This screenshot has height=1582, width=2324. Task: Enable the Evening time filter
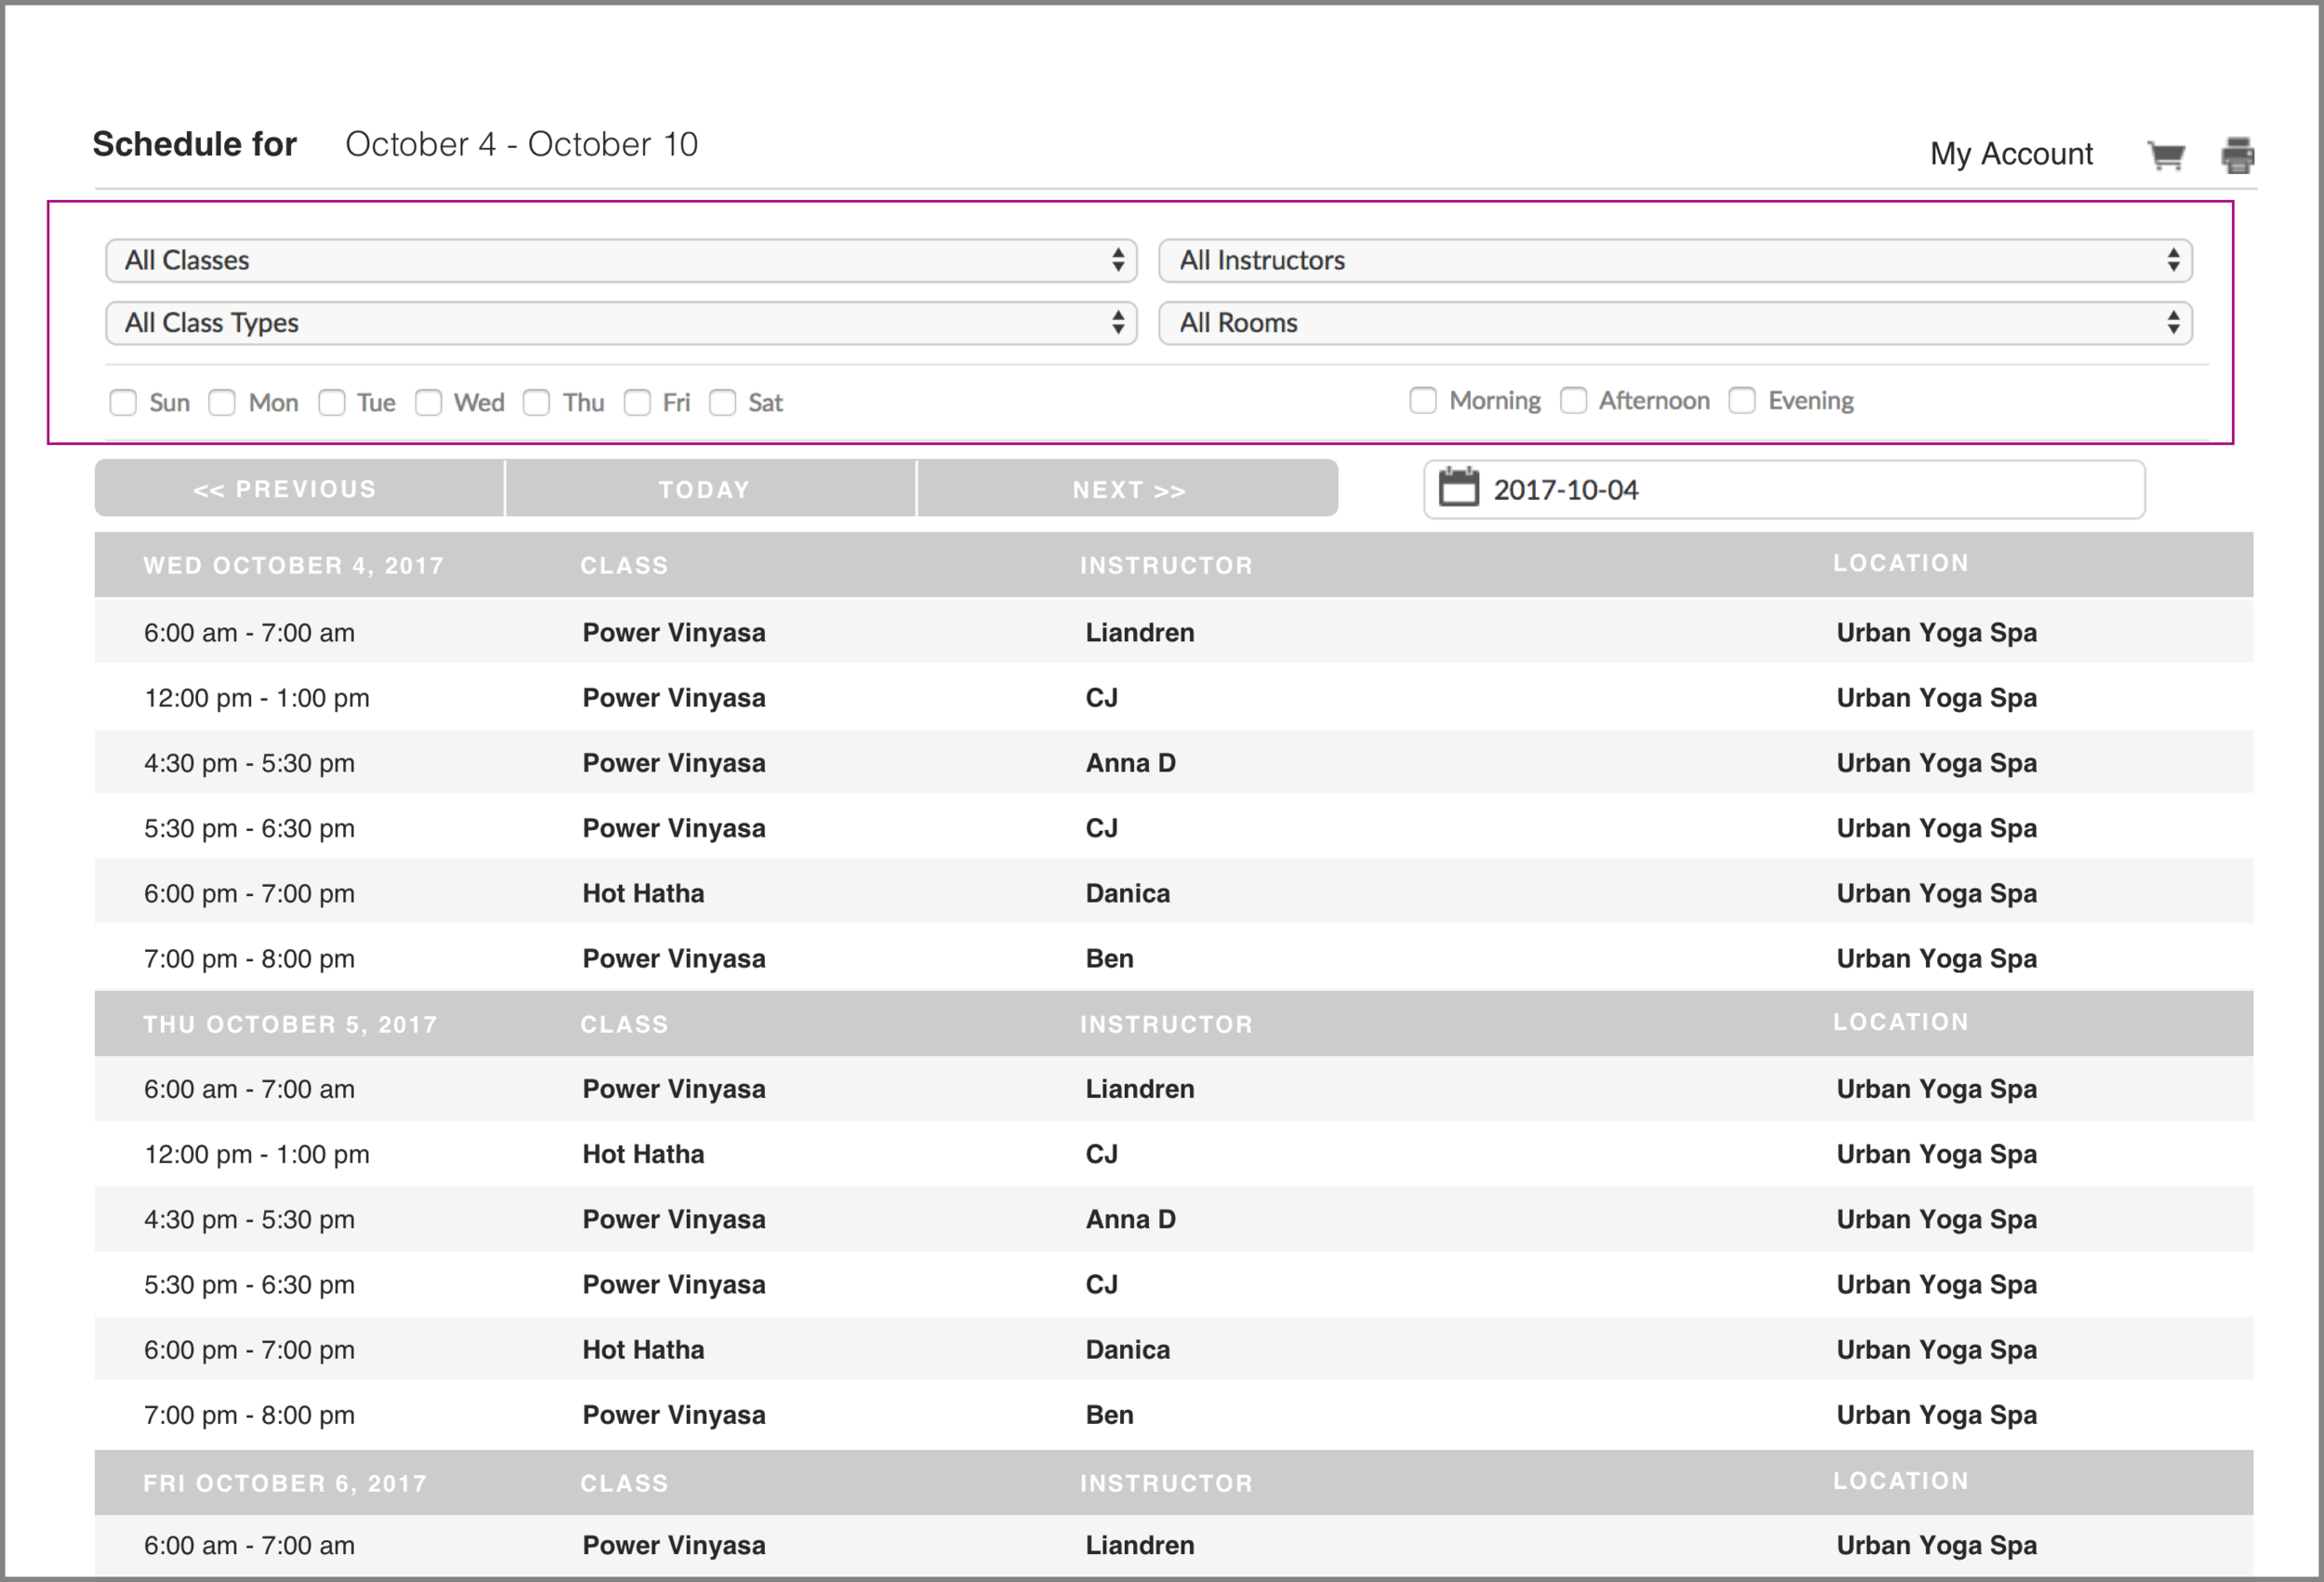coord(1742,400)
